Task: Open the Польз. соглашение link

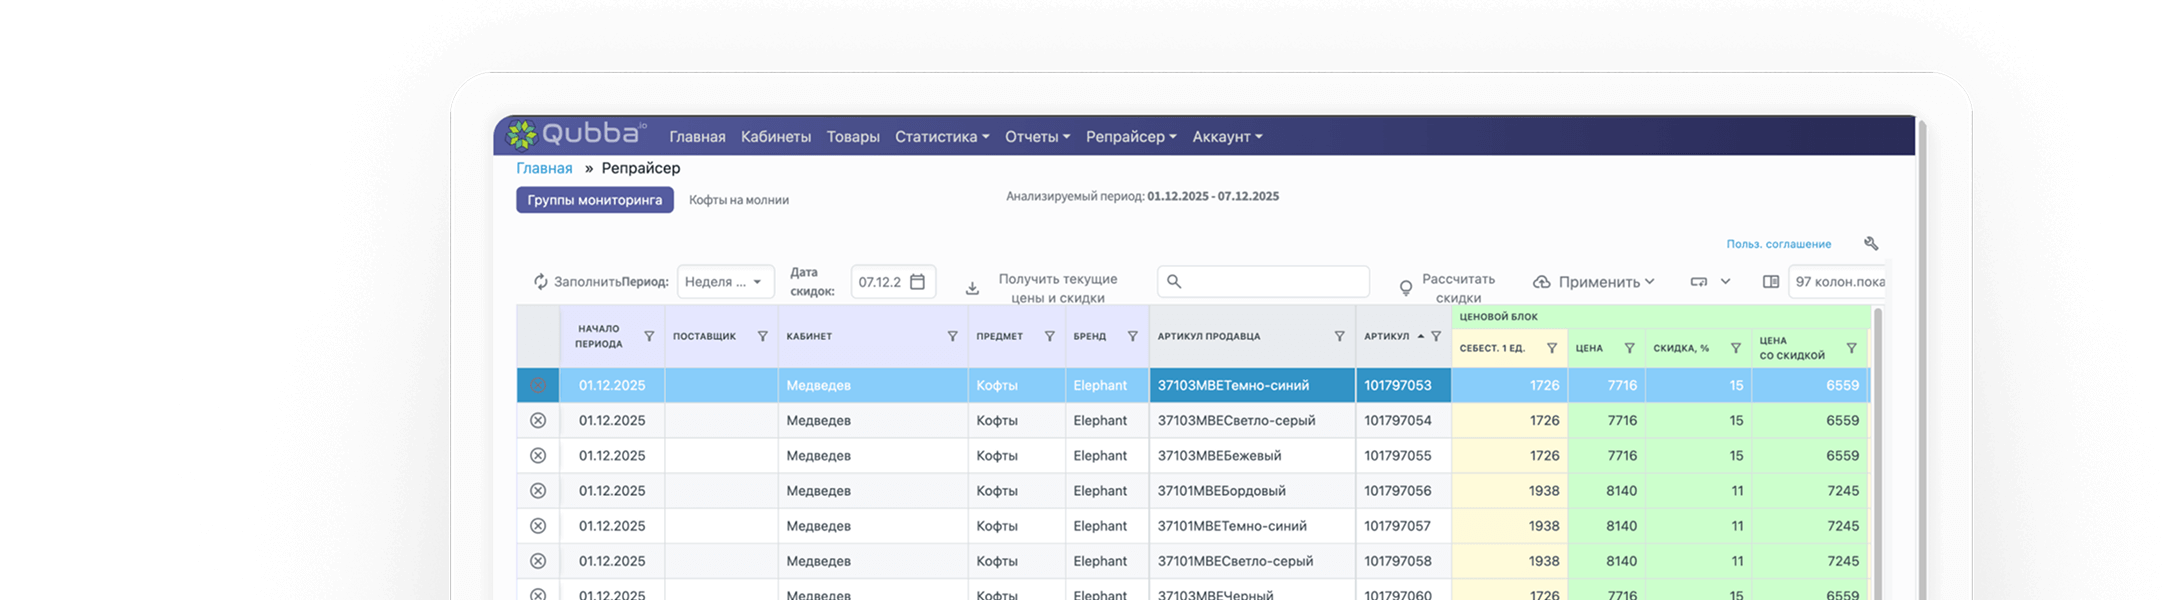Action: point(1778,244)
